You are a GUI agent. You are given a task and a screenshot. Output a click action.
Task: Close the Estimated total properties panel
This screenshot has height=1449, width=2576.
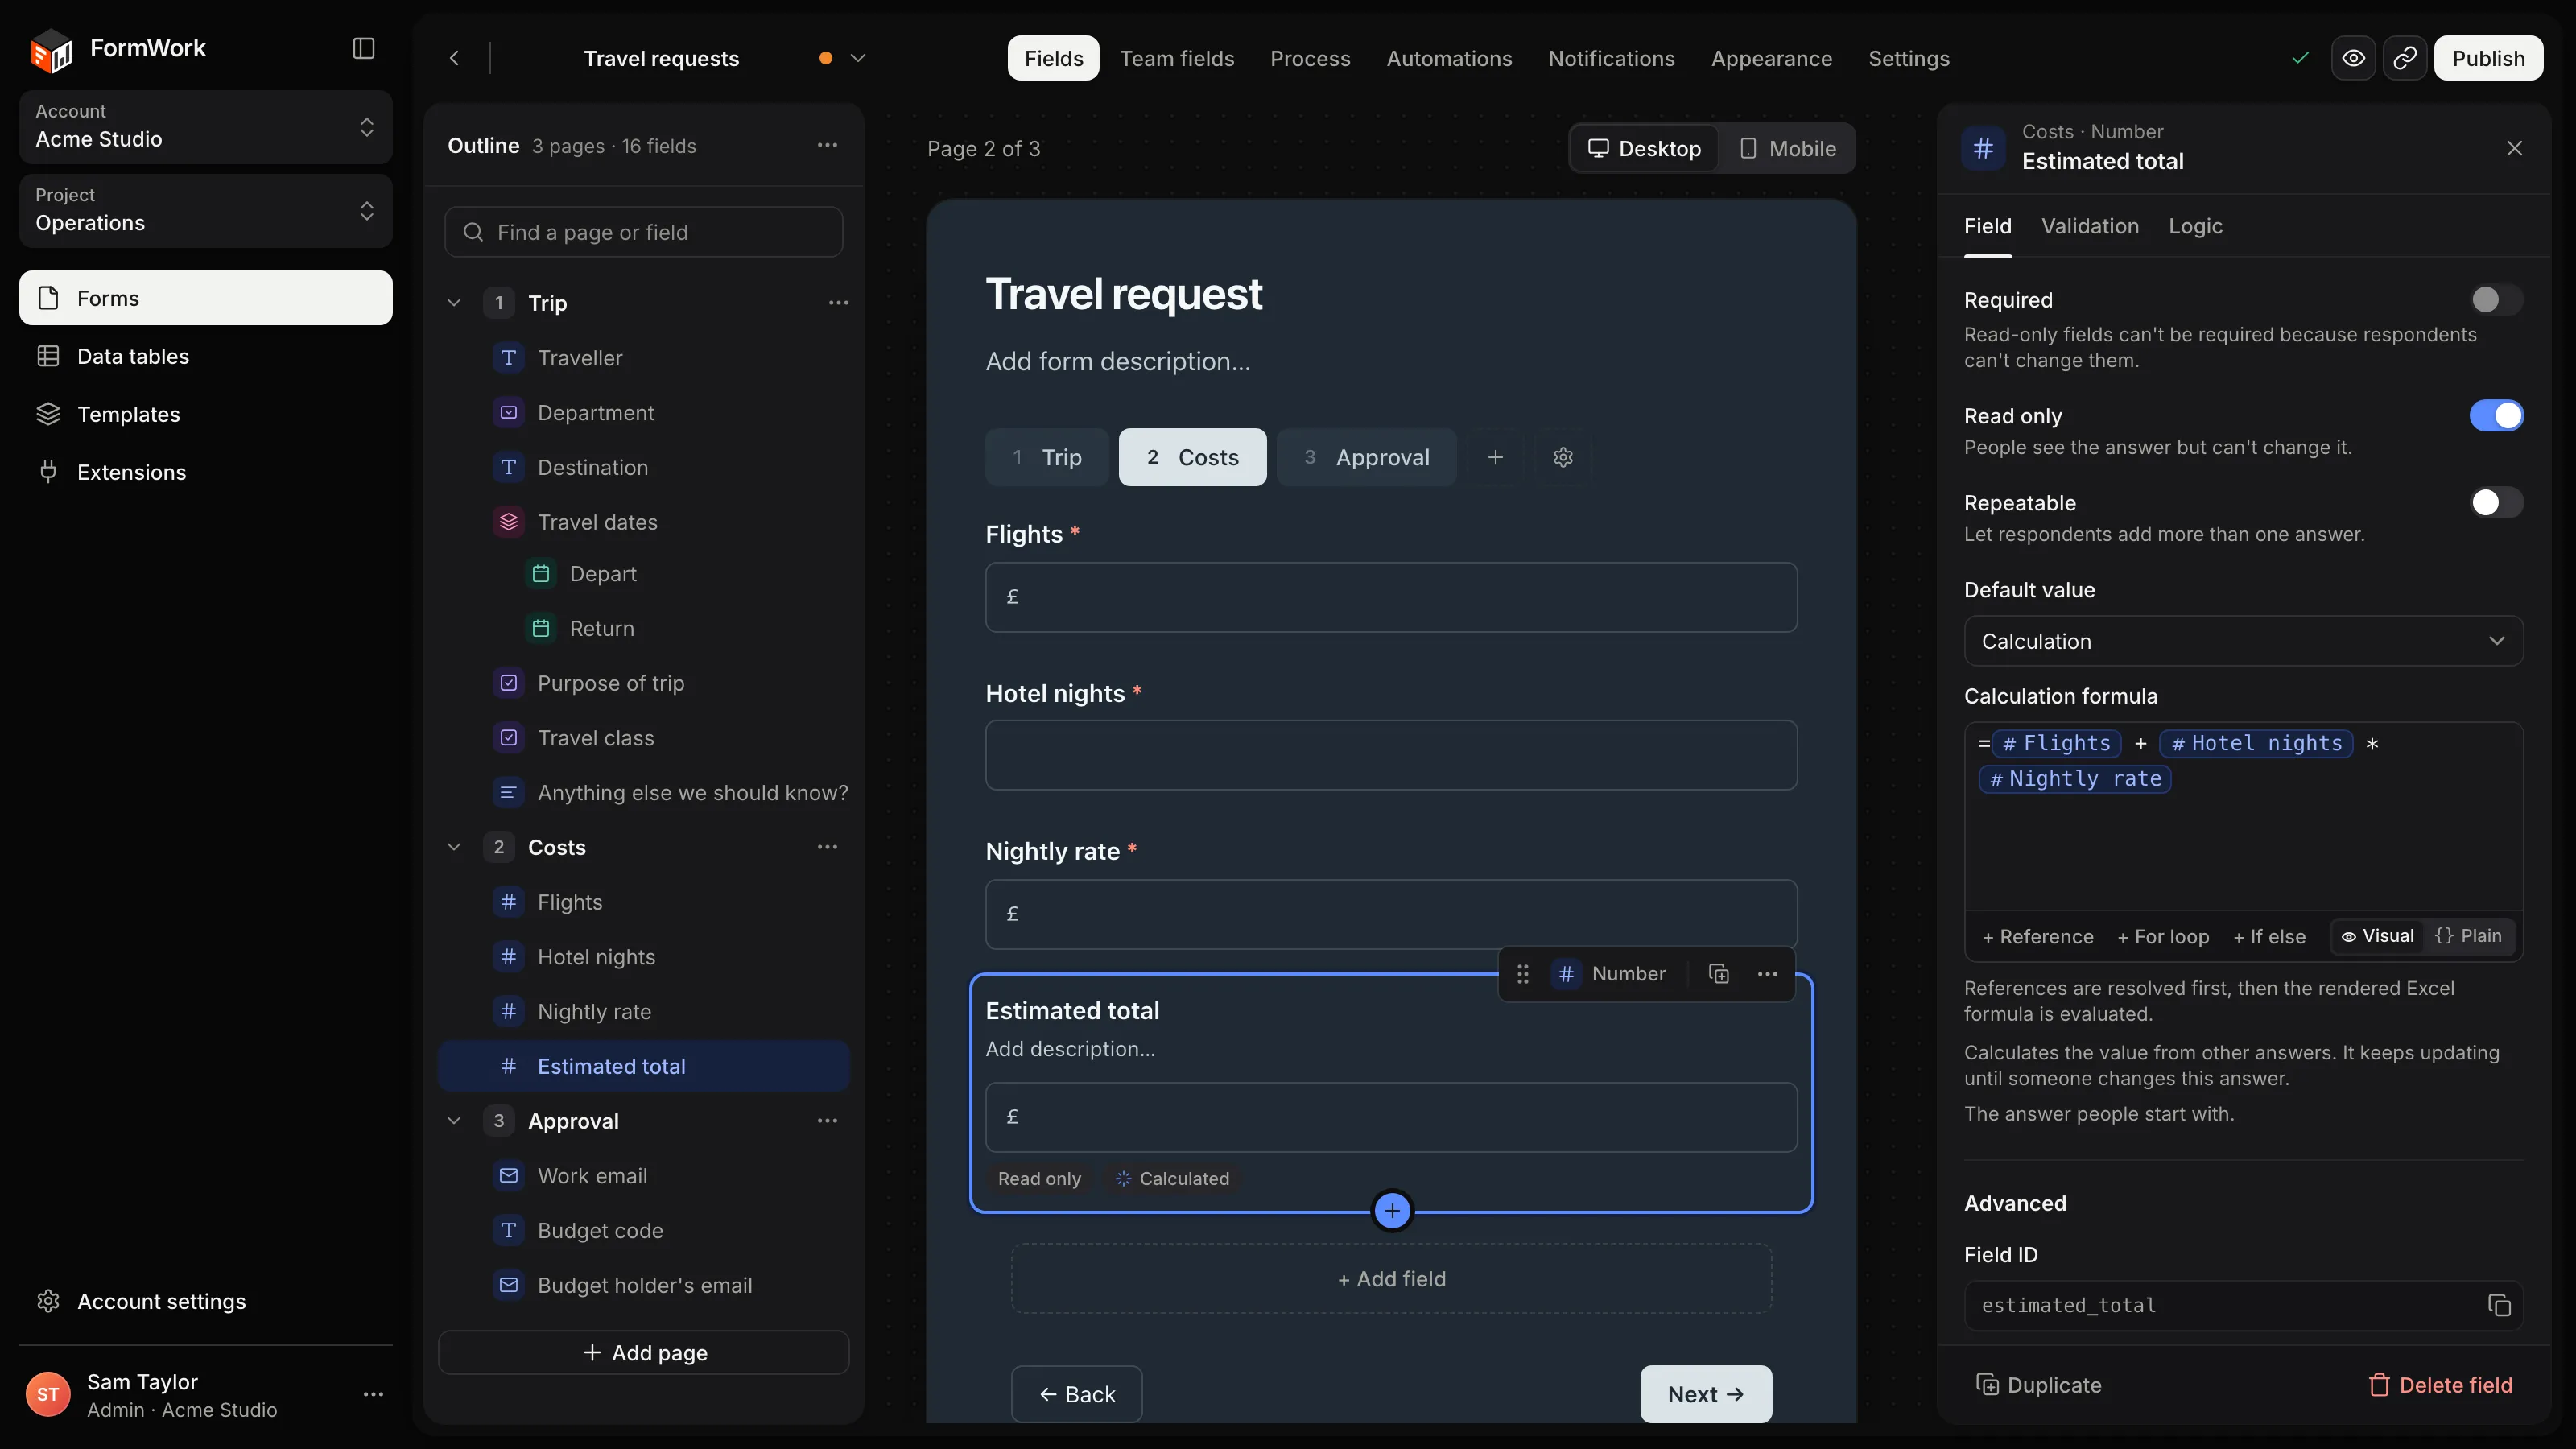2514,148
